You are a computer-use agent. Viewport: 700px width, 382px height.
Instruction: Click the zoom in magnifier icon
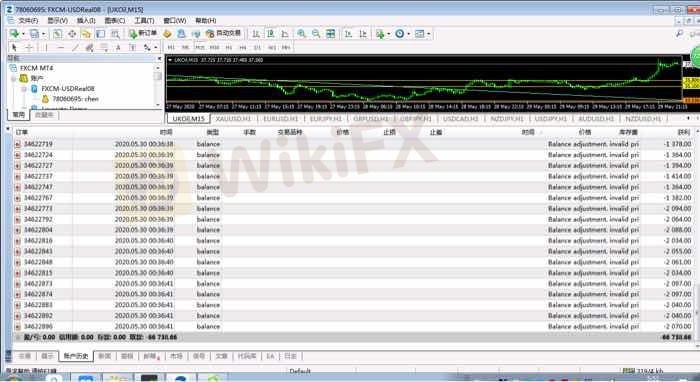pos(301,33)
